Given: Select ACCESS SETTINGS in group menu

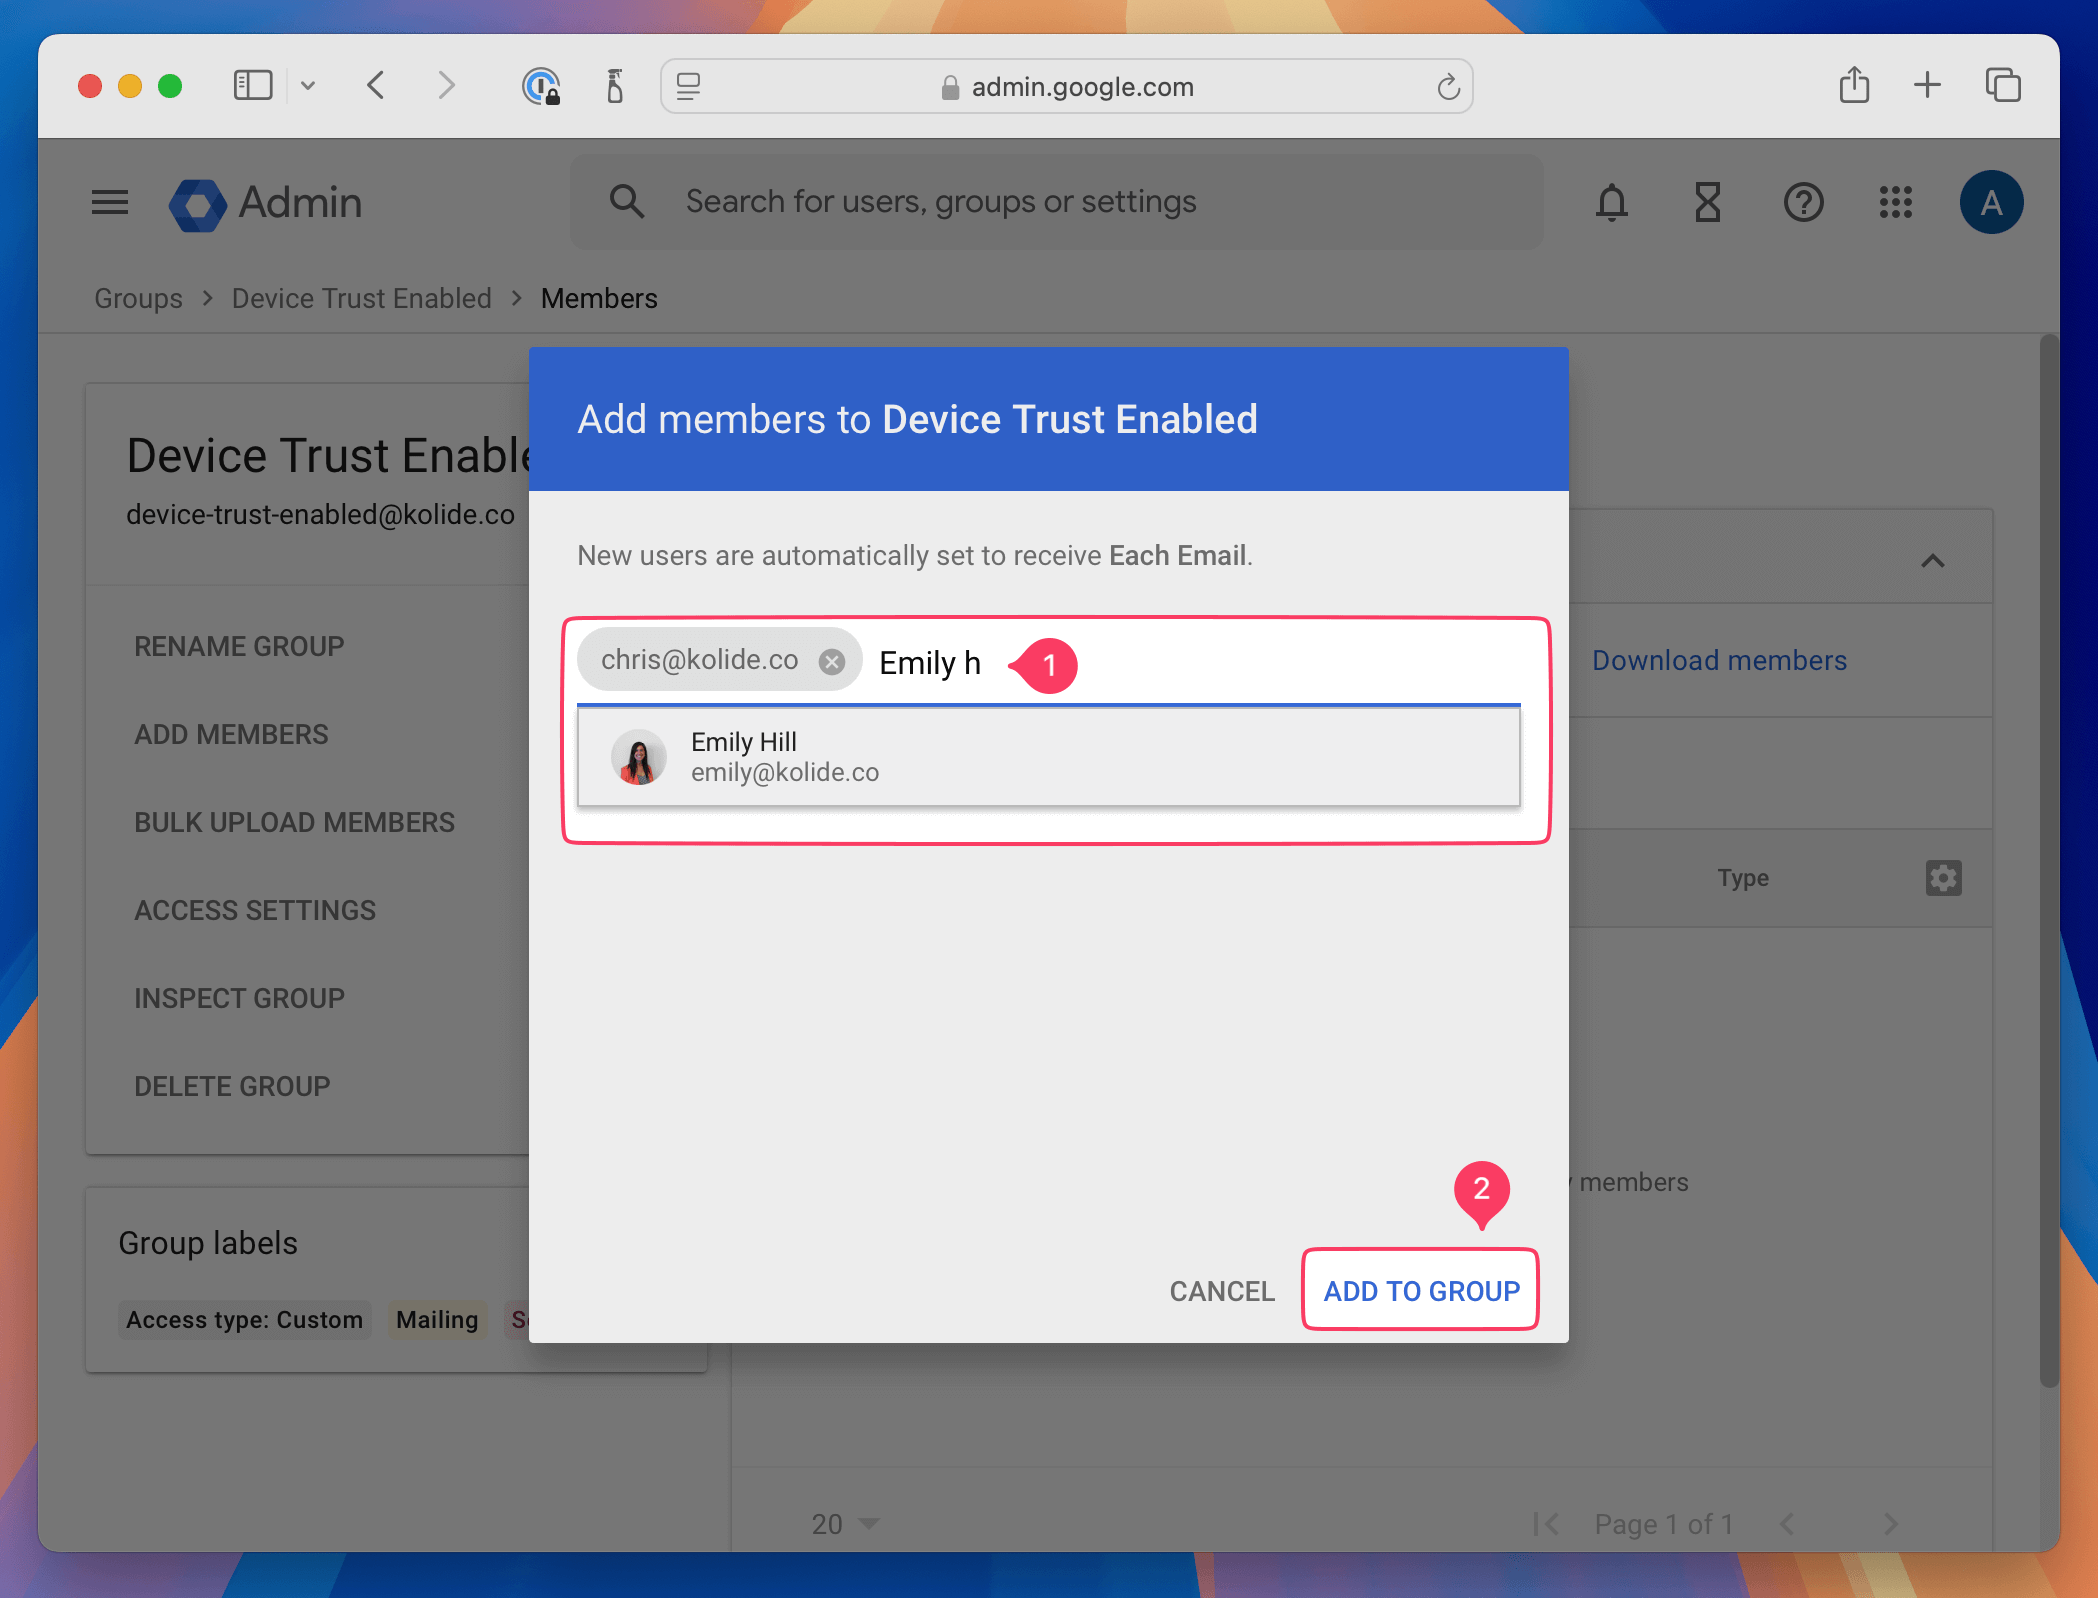Looking at the screenshot, I should click(255, 910).
